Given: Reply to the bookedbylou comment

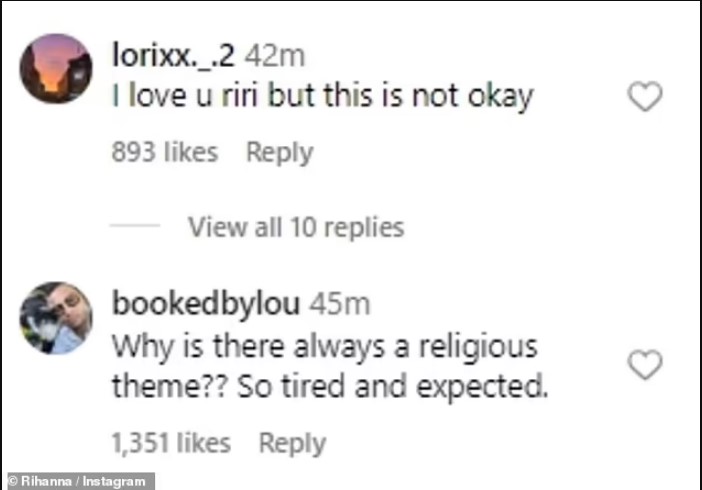Looking at the screenshot, I should 292,443.
